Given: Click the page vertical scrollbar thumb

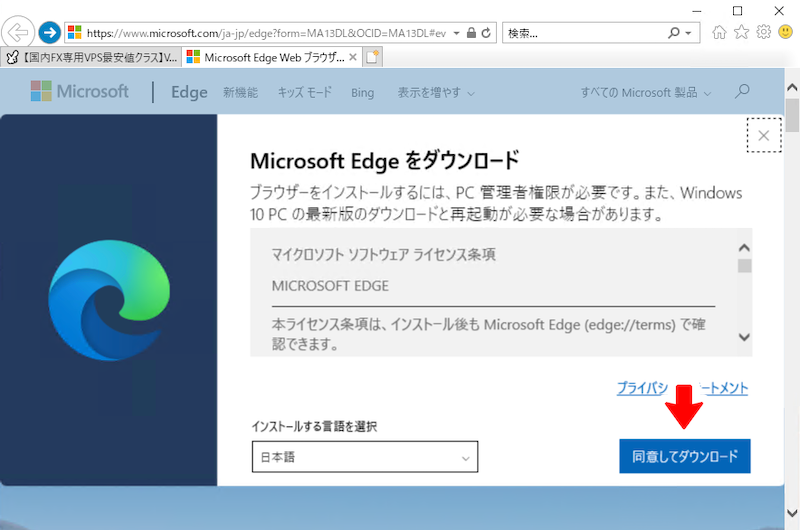Looking at the screenshot, I should 792,115.
